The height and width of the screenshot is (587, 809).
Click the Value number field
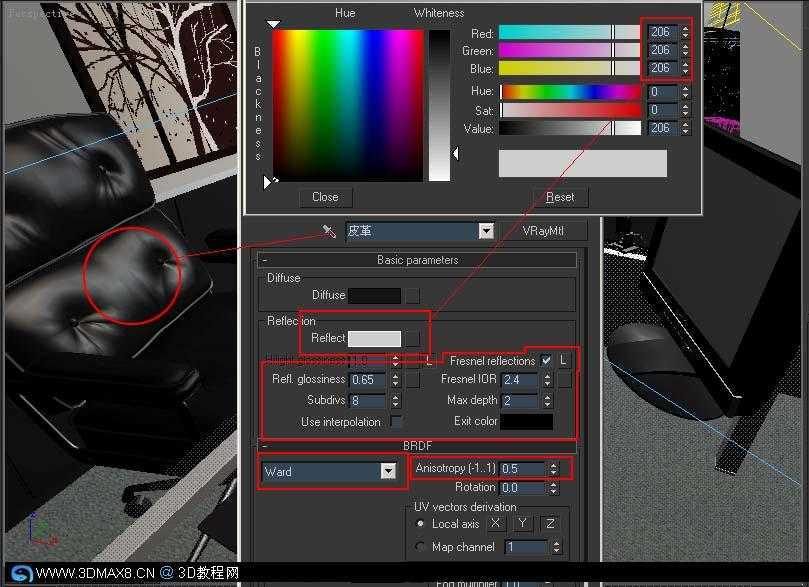tap(662, 128)
